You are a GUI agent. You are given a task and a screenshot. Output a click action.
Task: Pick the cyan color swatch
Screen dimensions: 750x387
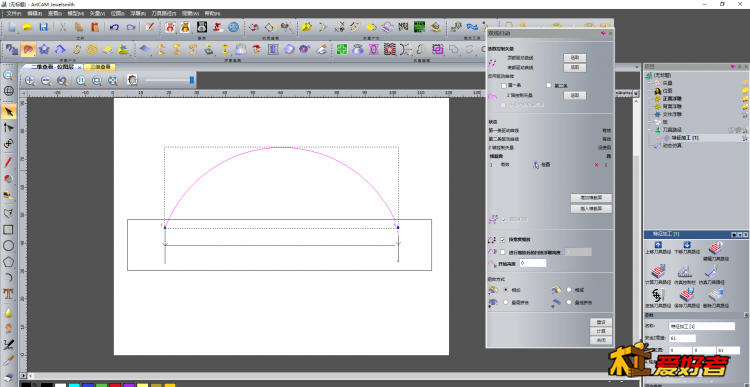(x=74, y=385)
